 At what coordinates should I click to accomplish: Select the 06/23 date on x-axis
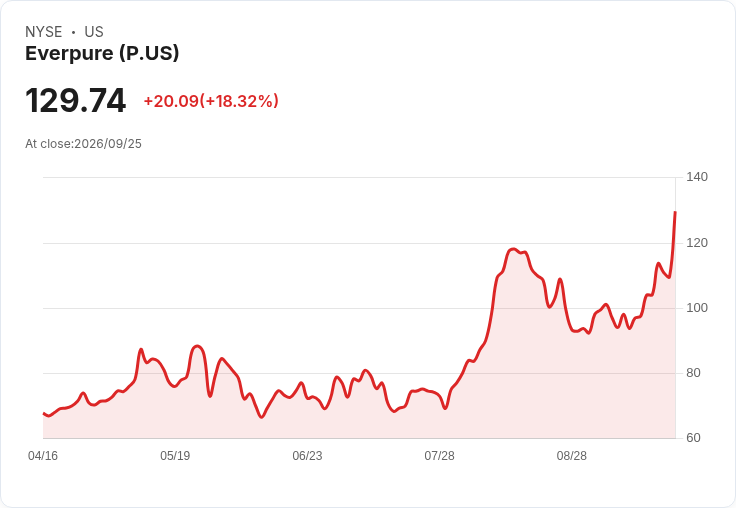click(x=307, y=455)
